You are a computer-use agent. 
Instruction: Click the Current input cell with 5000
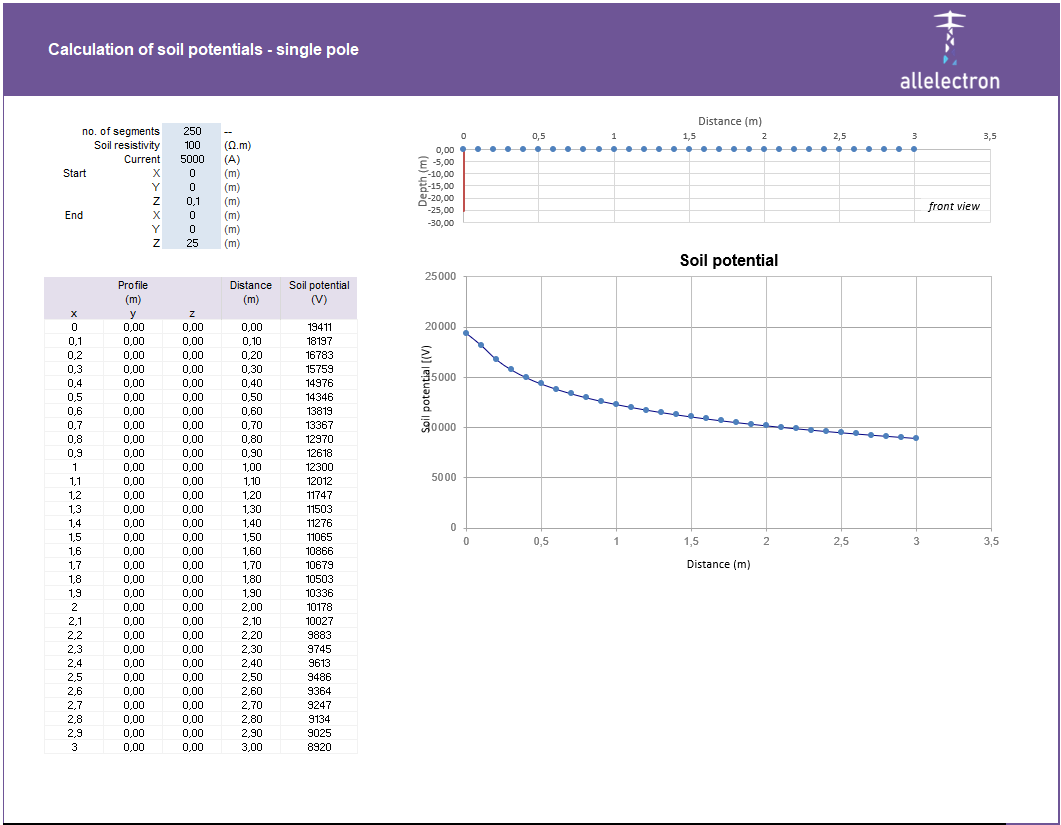coord(194,159)
